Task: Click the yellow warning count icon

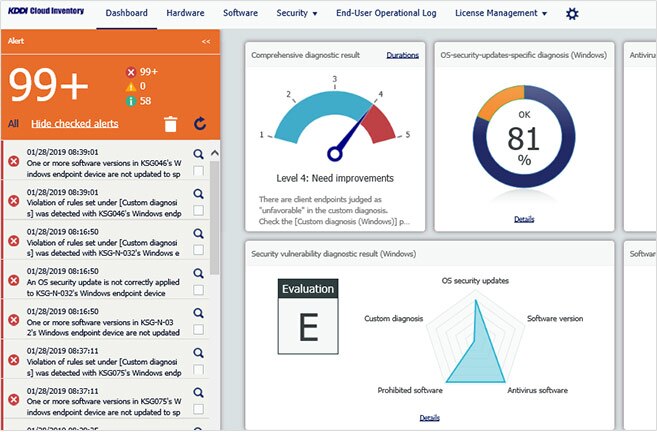Action: pyautogui.click(x=131, y=86)
